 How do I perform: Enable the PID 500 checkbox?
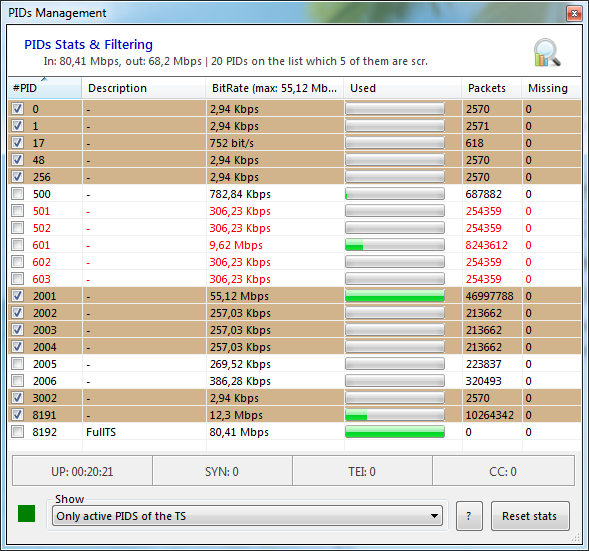[x=17, y=194]
